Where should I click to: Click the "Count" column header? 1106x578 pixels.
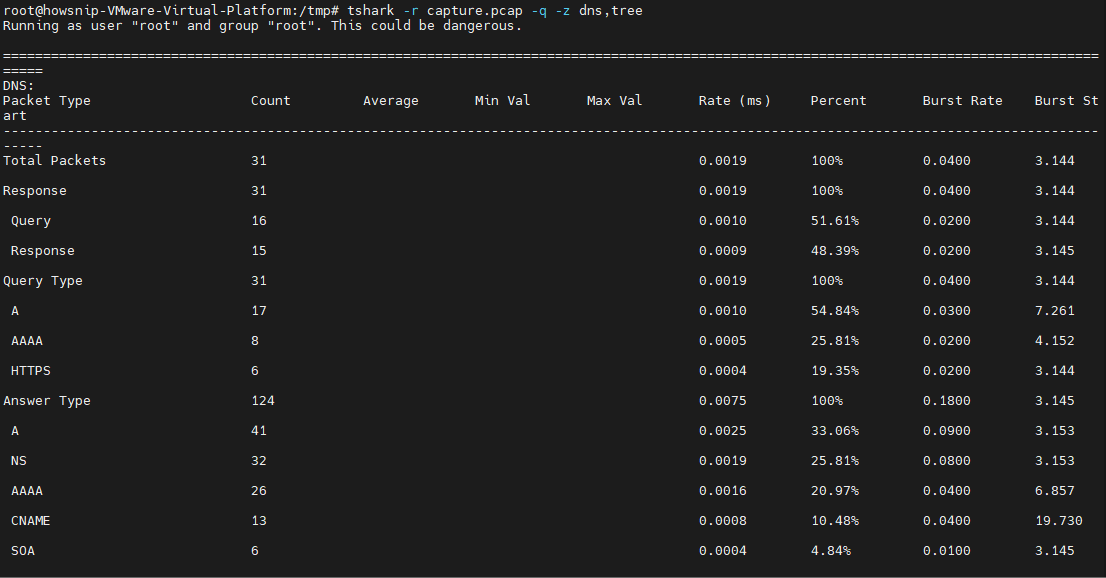pyautogui.click(x=271, y=101)
